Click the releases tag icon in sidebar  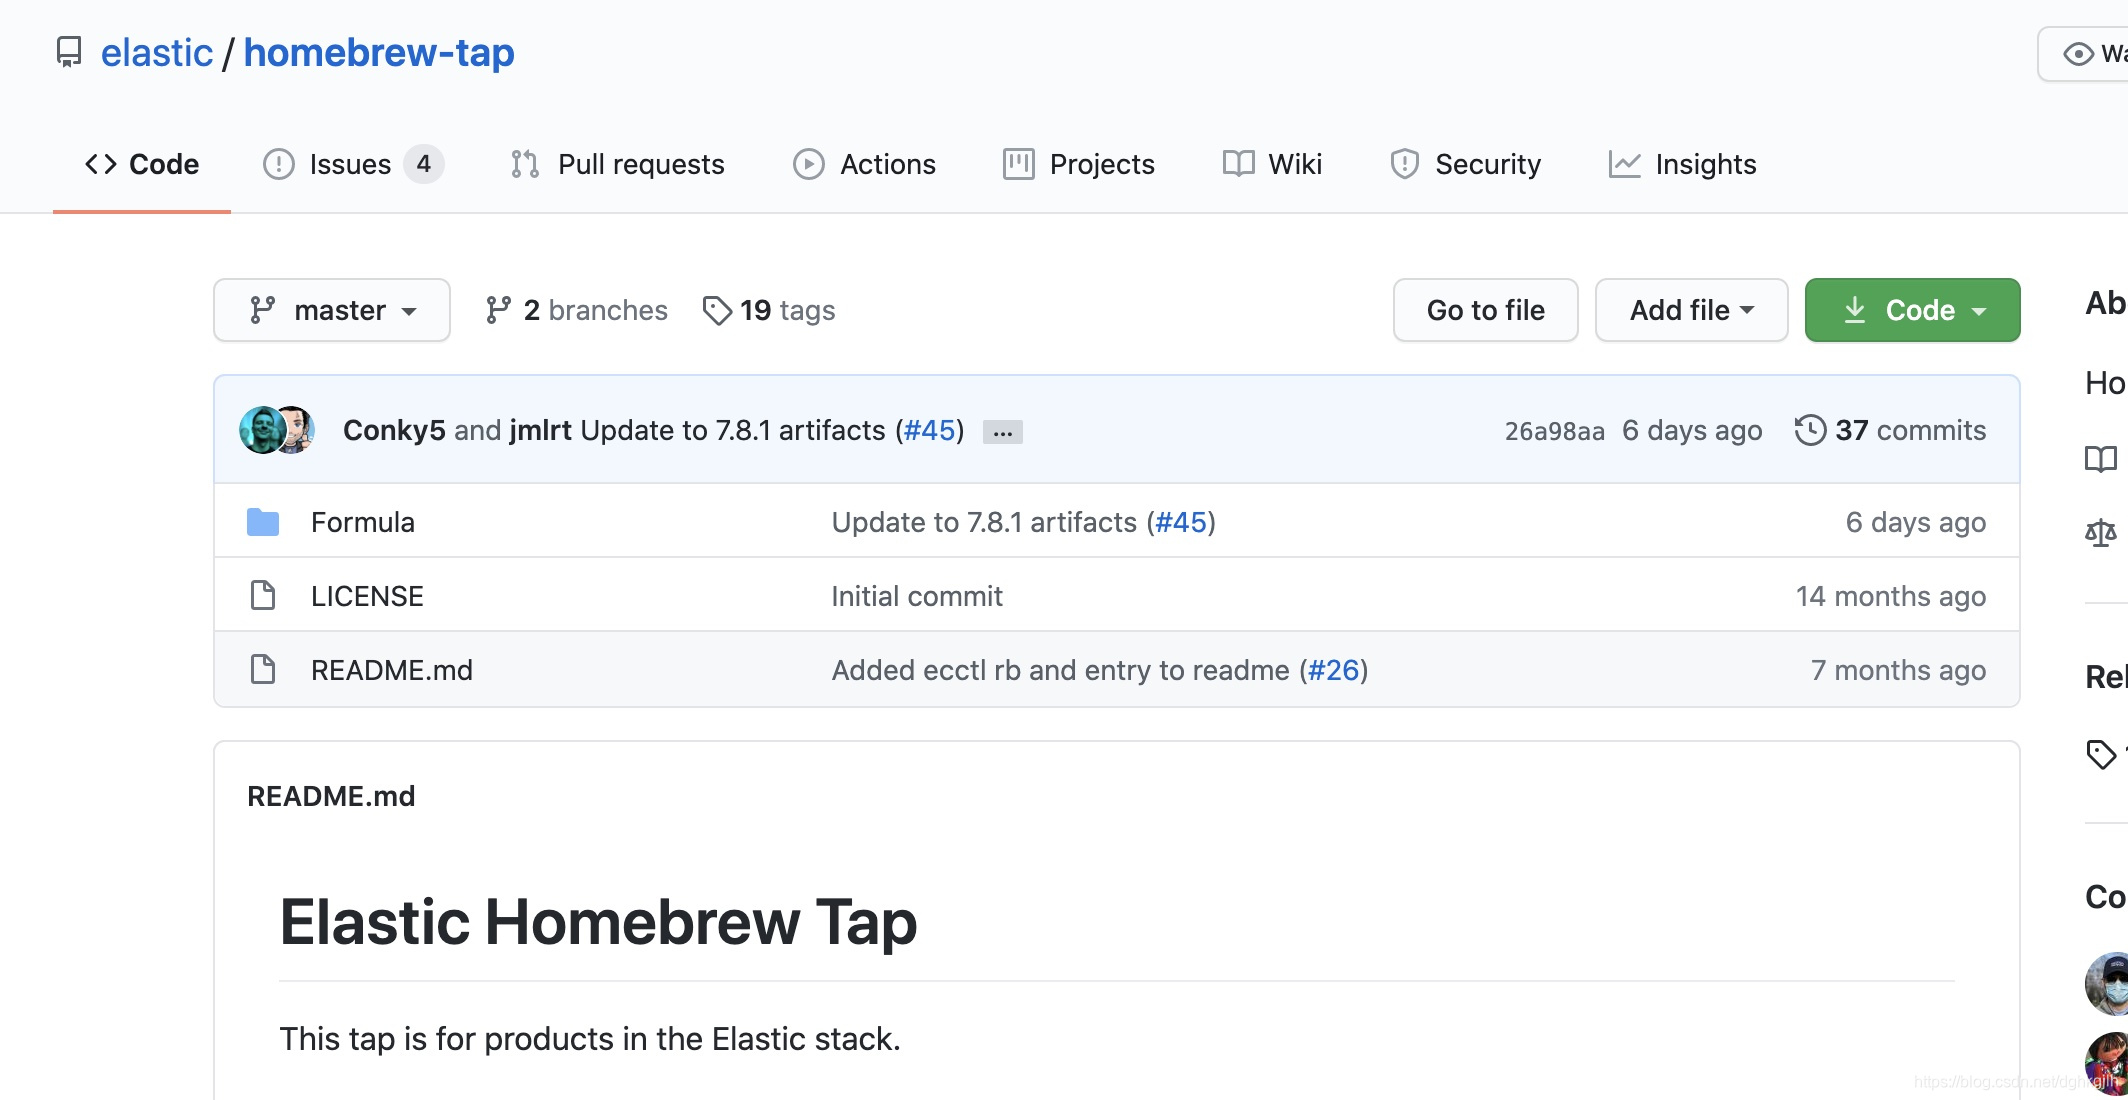[x=2101, y=754]
